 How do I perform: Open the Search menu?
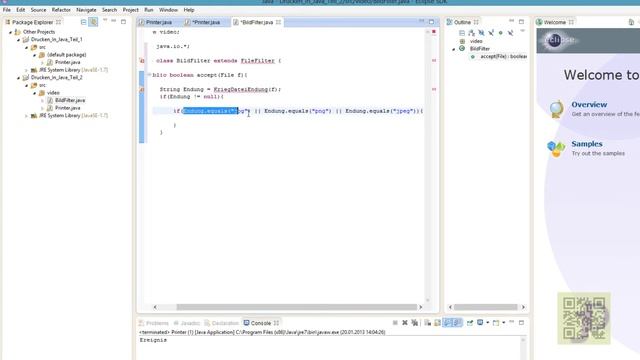coord(109,9)
